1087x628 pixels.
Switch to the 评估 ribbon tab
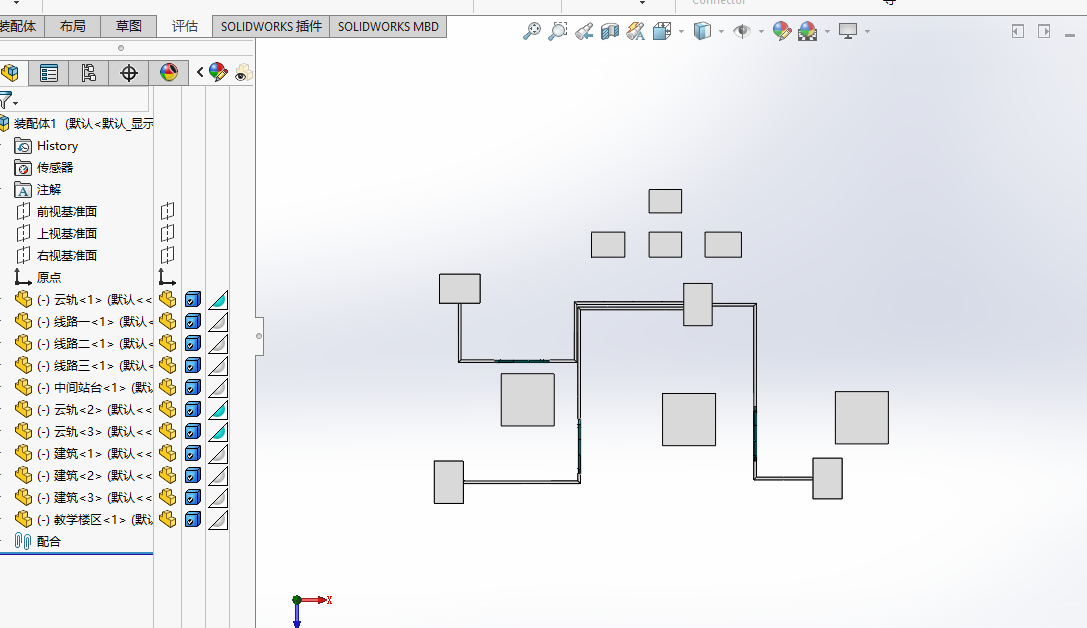click(x=184, y=26)
